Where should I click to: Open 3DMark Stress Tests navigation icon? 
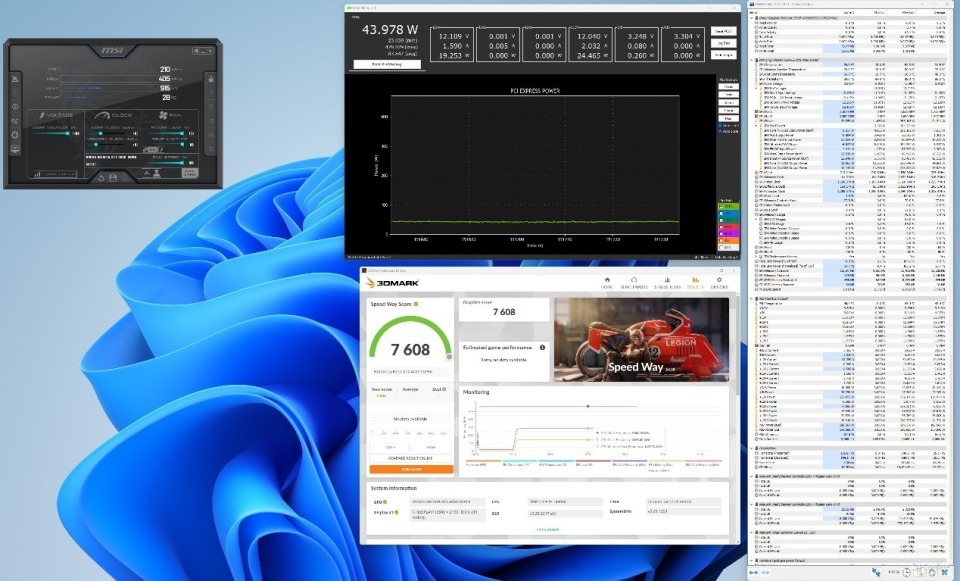pyautogui.click(x=667, y=280)
